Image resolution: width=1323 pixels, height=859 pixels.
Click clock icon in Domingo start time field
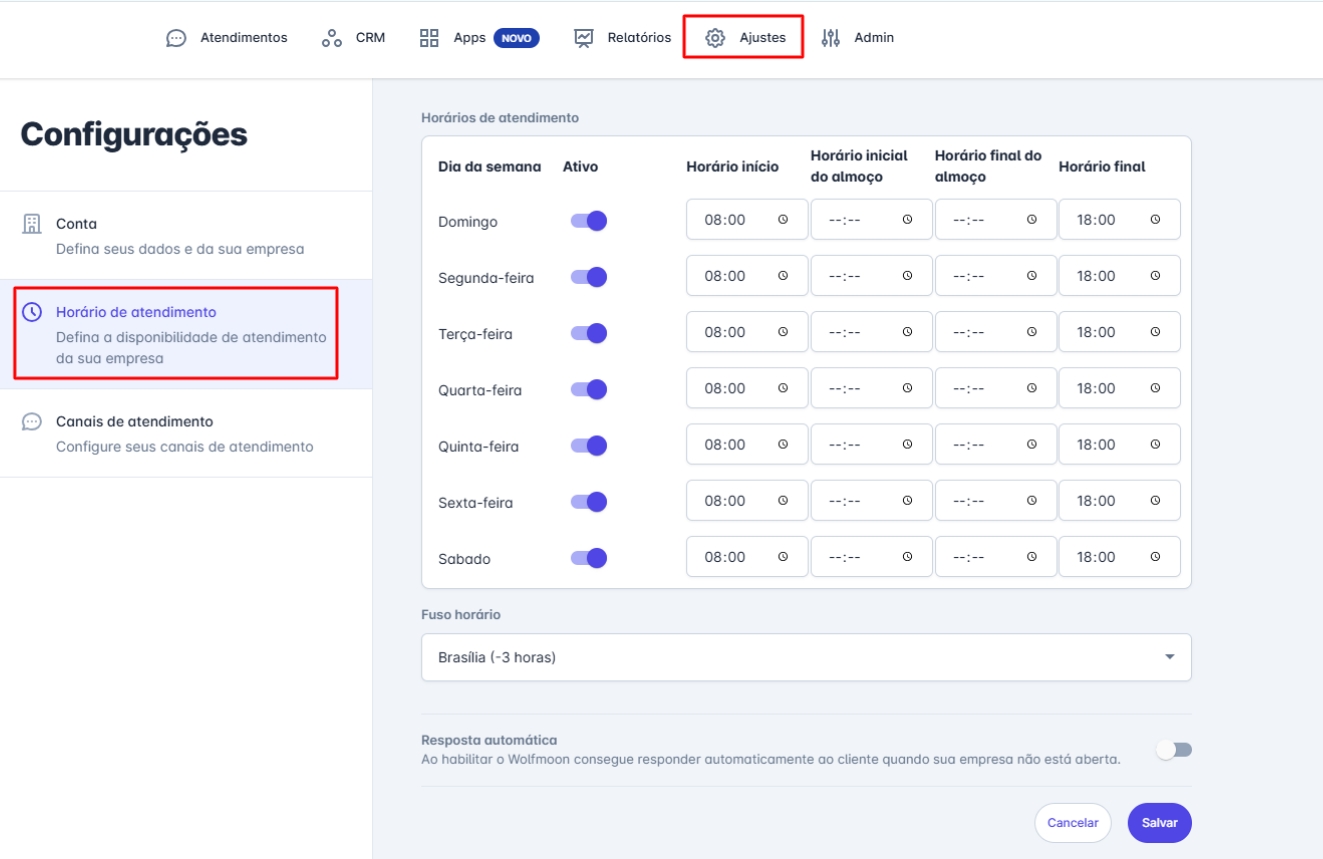coord(783,220)
